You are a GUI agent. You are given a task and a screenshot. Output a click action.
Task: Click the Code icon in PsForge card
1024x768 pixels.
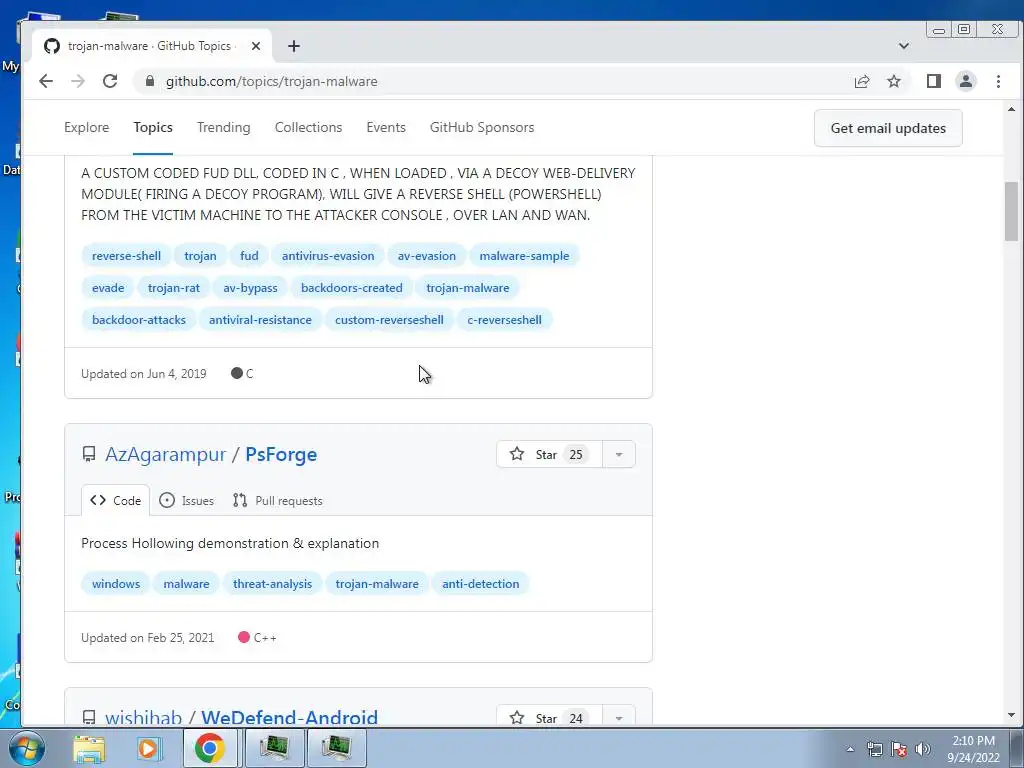tap(98, 500)
